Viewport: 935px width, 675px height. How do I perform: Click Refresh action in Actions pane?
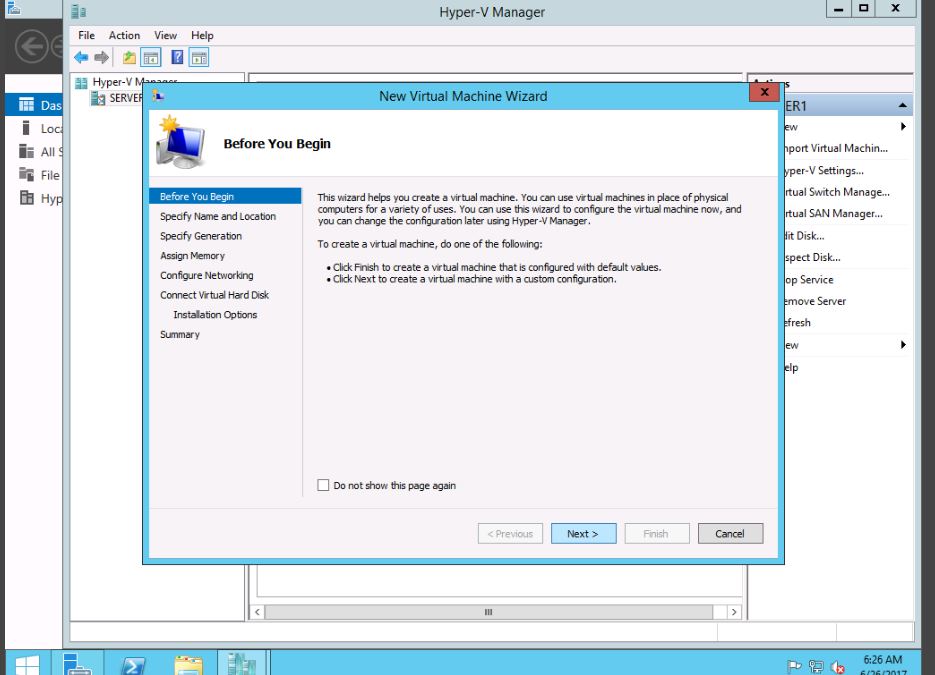(797, 323)
